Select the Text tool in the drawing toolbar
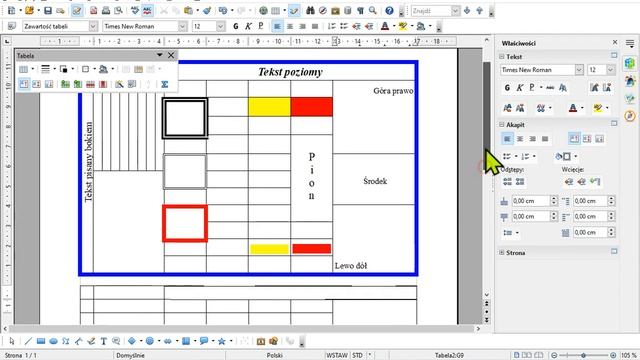 [x=103, y=341]
